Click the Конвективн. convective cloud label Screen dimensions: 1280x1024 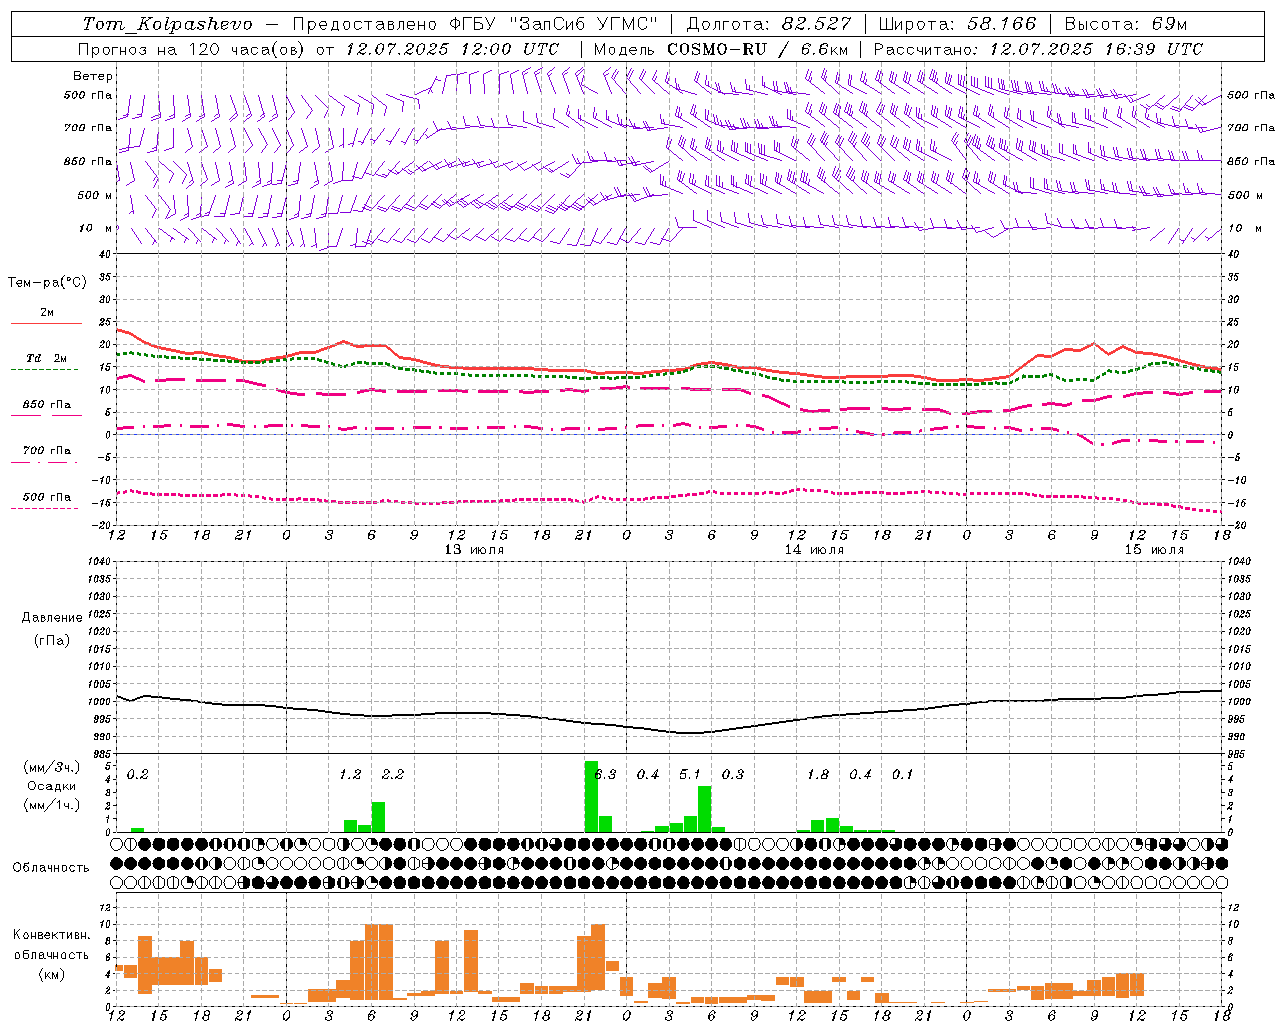click(x=52, y=935)
